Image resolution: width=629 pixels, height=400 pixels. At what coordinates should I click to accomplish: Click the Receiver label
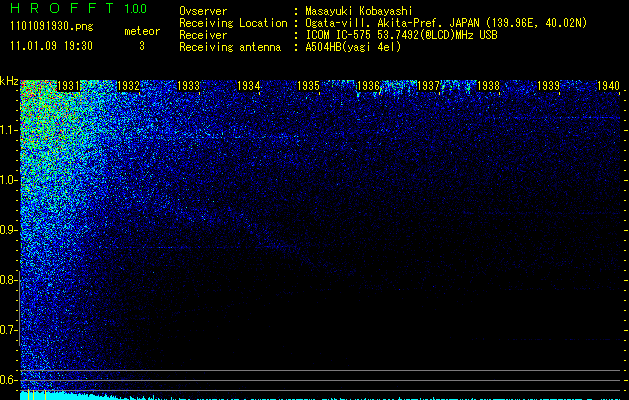click(203, 35)
